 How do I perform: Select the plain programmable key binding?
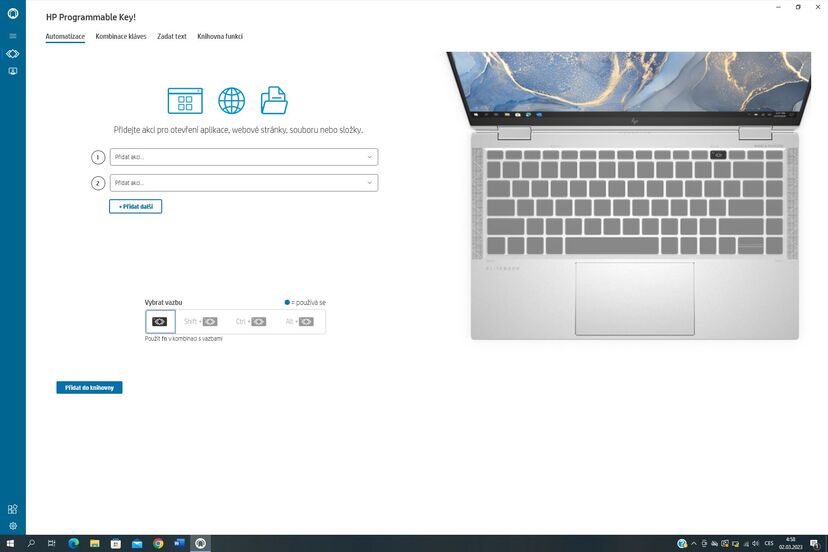click(160, 321)
